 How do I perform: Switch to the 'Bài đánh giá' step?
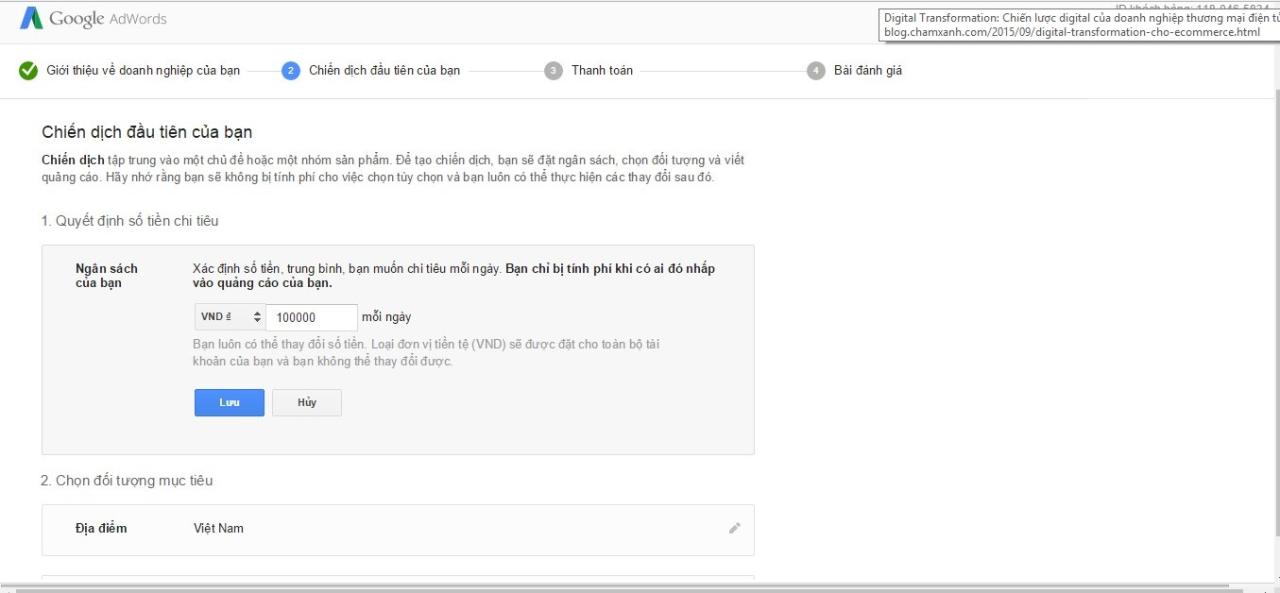(x=868, y=71)
